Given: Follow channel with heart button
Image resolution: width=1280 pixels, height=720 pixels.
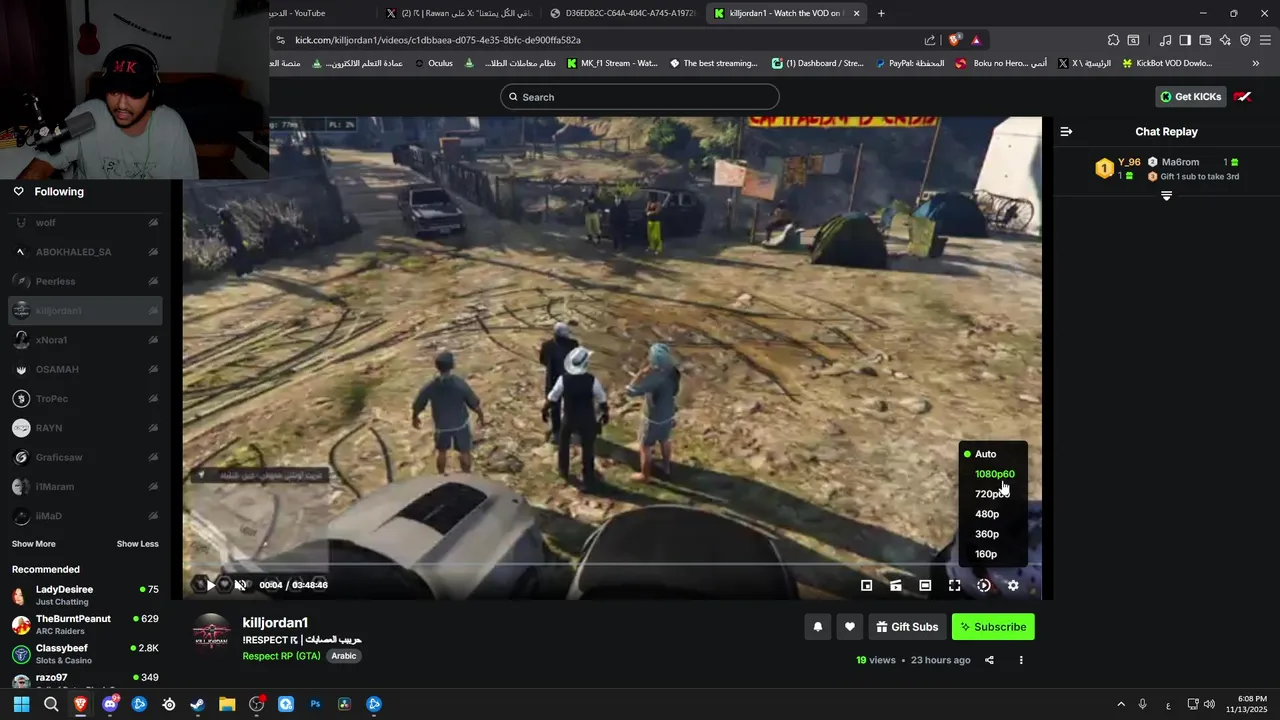Looking at the screenshot, I should tap(849, 627).
